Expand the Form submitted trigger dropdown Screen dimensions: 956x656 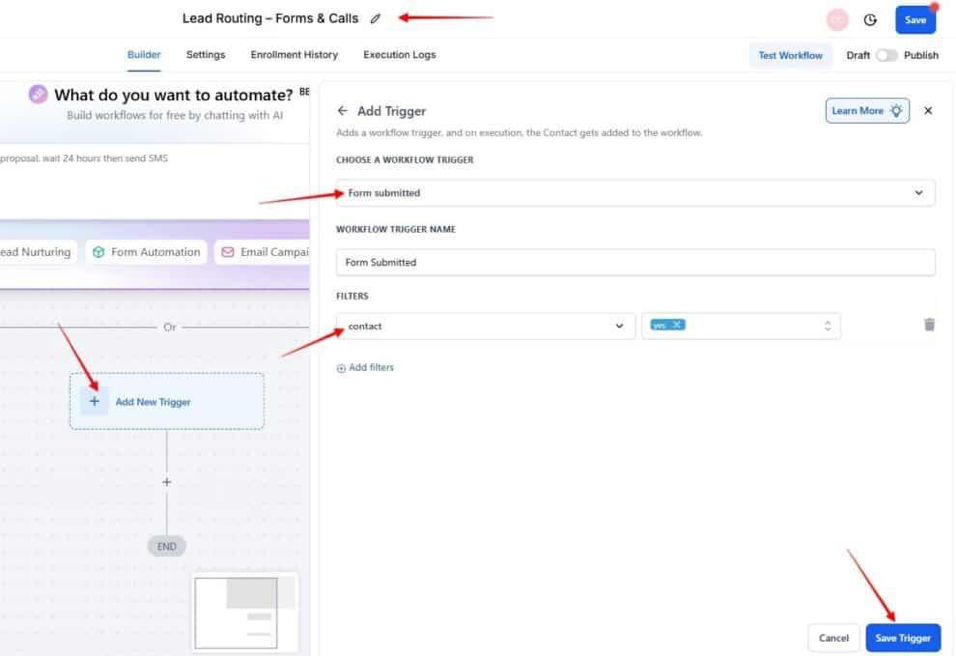pyautogui.click(x=918, y=193)
